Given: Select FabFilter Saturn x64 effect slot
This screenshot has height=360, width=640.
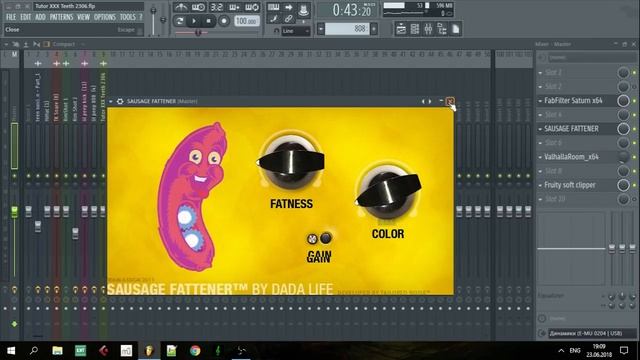Looking at the screenshot, I should click(x=573, y=100).
